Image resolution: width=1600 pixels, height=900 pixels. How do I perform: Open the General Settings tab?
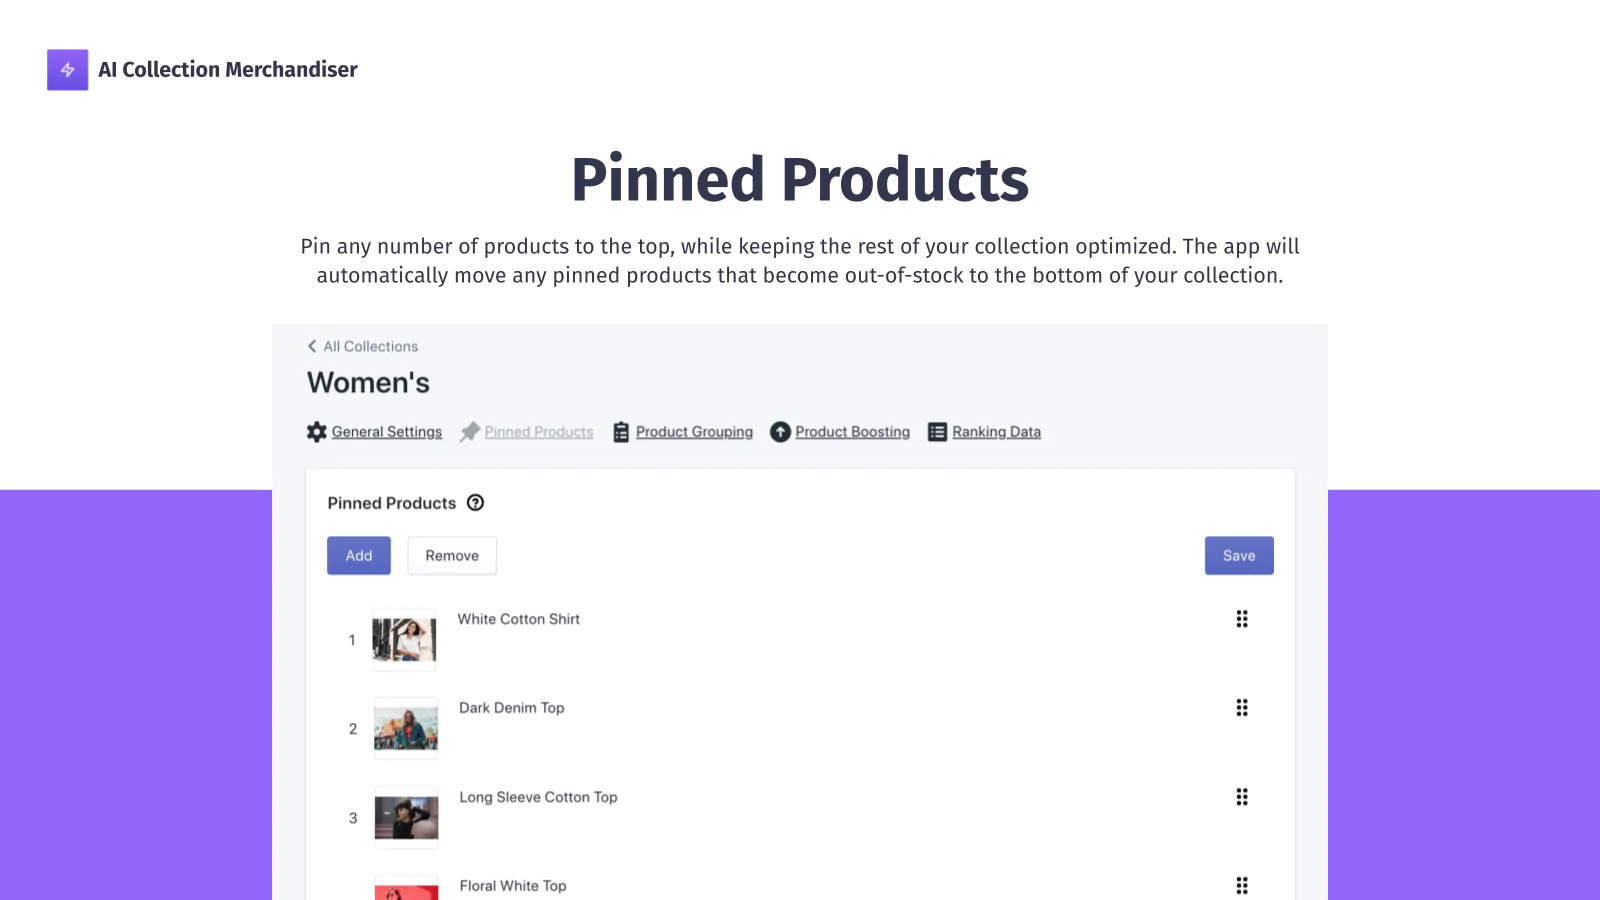click(x=387, y=432)
